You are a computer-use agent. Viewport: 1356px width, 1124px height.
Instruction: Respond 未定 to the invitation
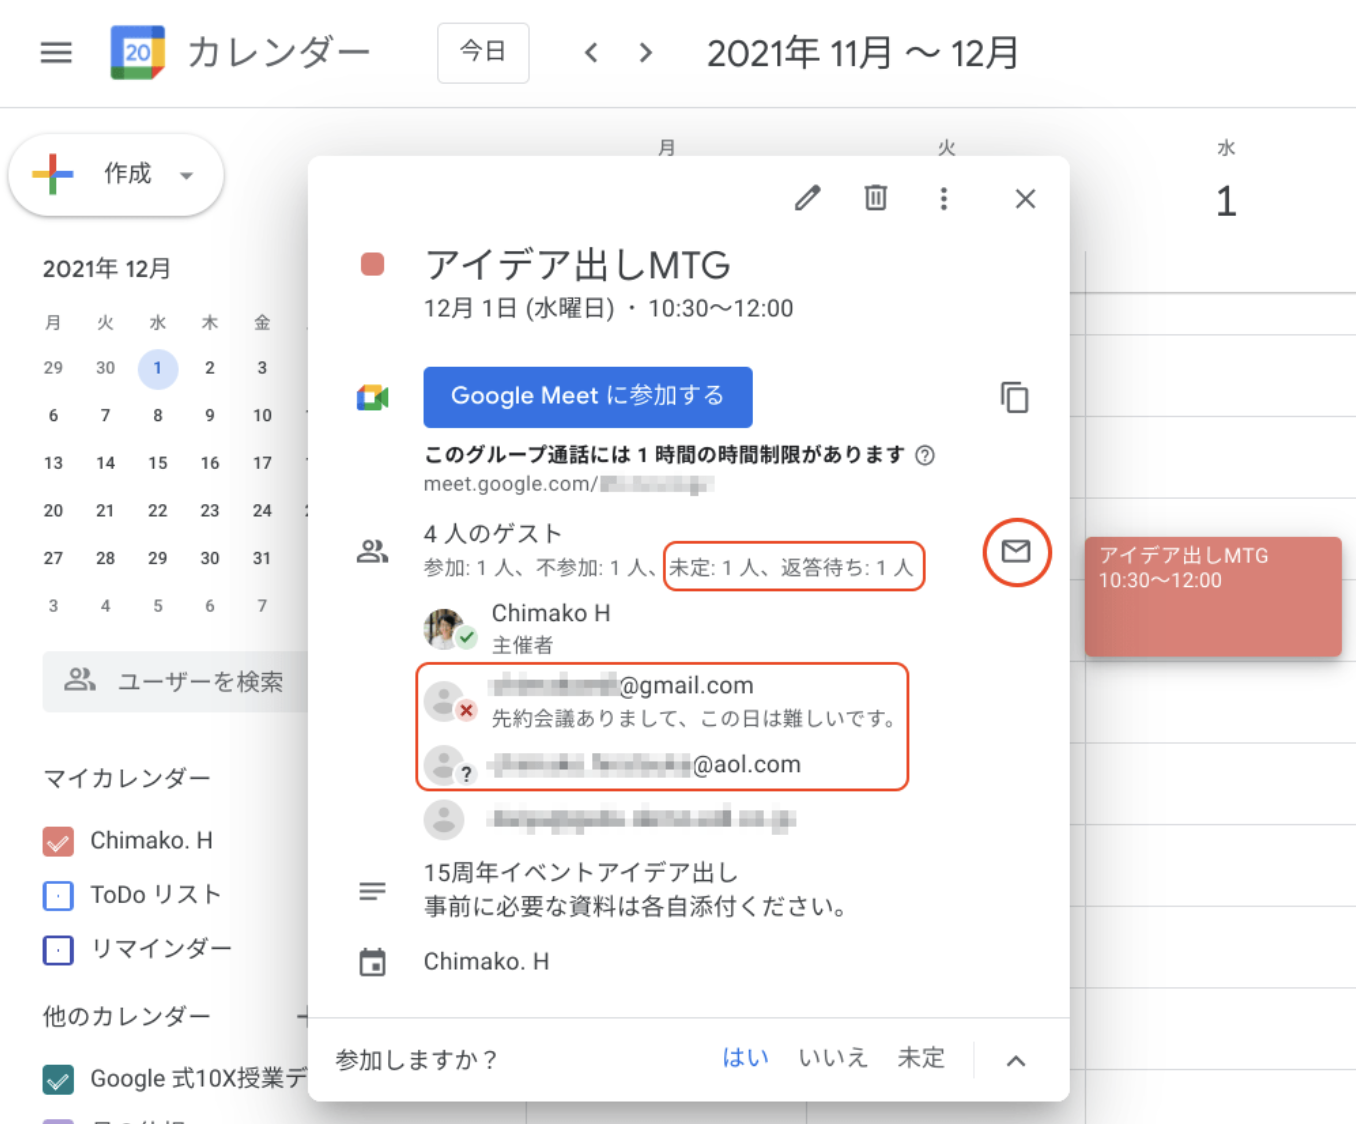(920, 1058)
